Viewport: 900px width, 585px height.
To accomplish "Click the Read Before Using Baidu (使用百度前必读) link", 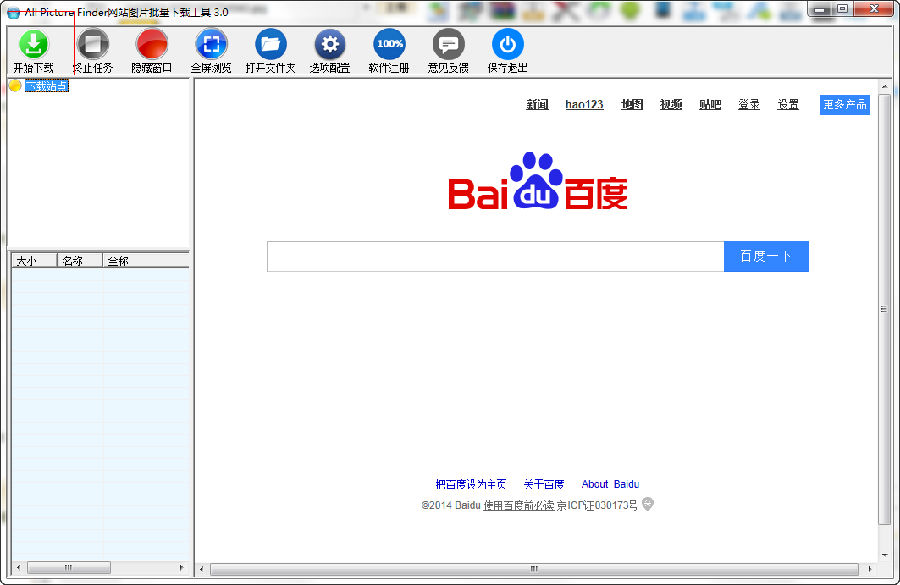I will click(x=519, y=505).
